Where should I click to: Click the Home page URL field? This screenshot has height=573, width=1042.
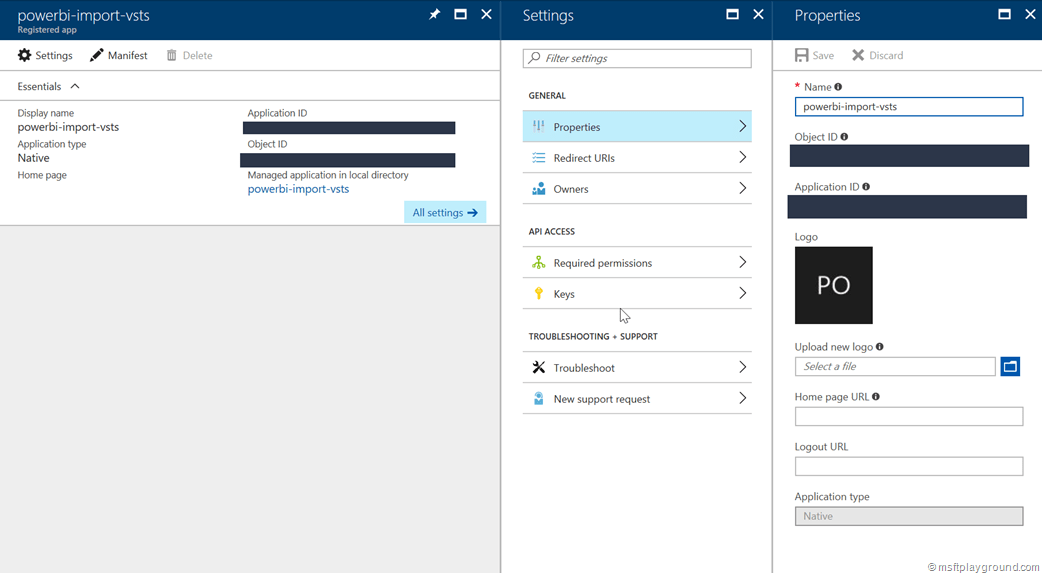(x=909, y=416)
